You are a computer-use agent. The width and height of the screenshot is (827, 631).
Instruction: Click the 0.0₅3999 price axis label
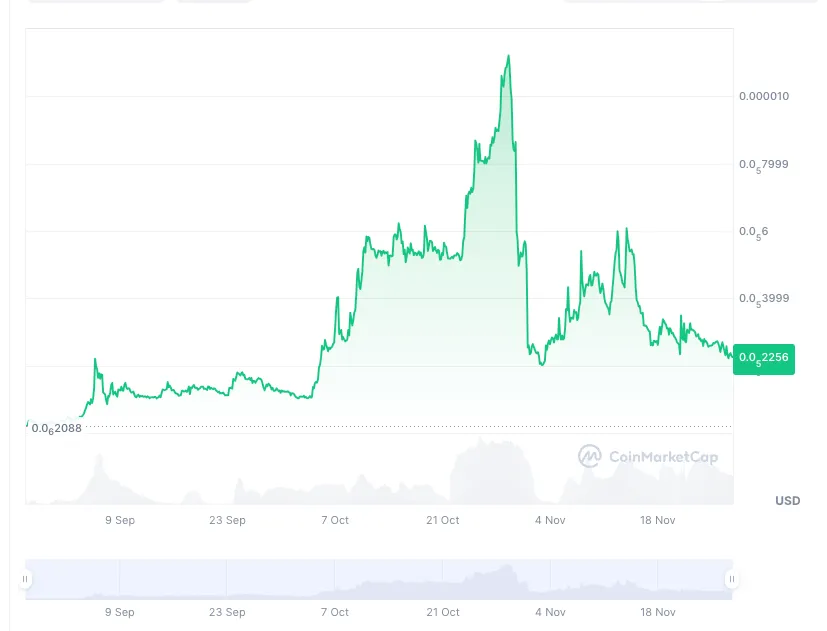pos(764,299)
